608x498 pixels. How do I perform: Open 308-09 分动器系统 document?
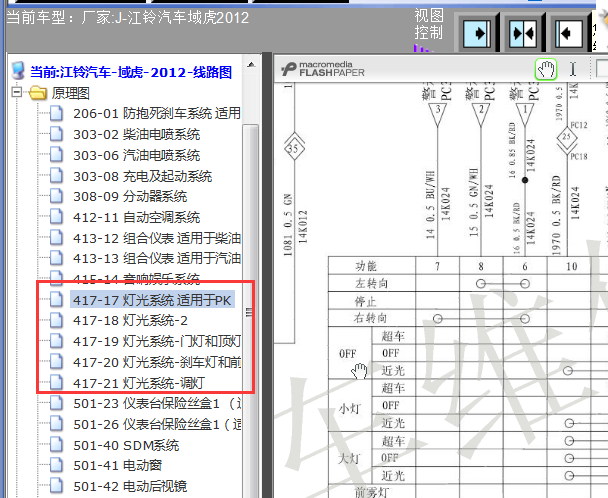coord(130,196)
